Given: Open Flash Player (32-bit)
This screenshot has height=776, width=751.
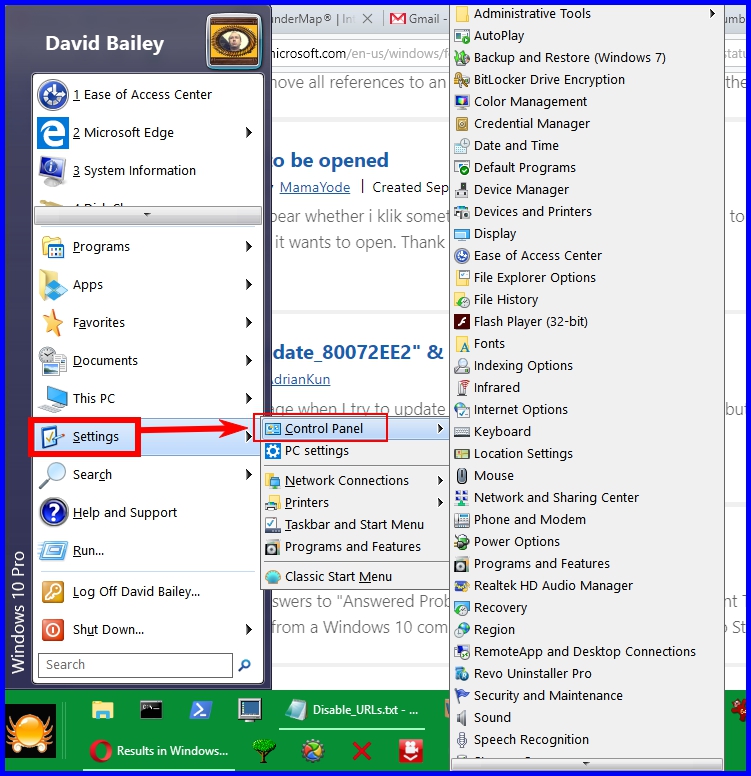Looking at the screenshot, I should click(587, 322).
